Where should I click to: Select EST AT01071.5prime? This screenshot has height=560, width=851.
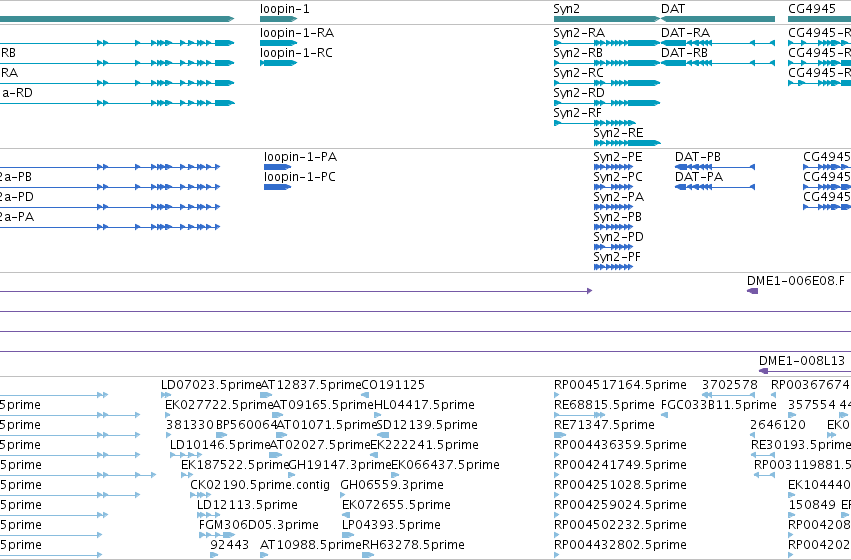point(283,435)
